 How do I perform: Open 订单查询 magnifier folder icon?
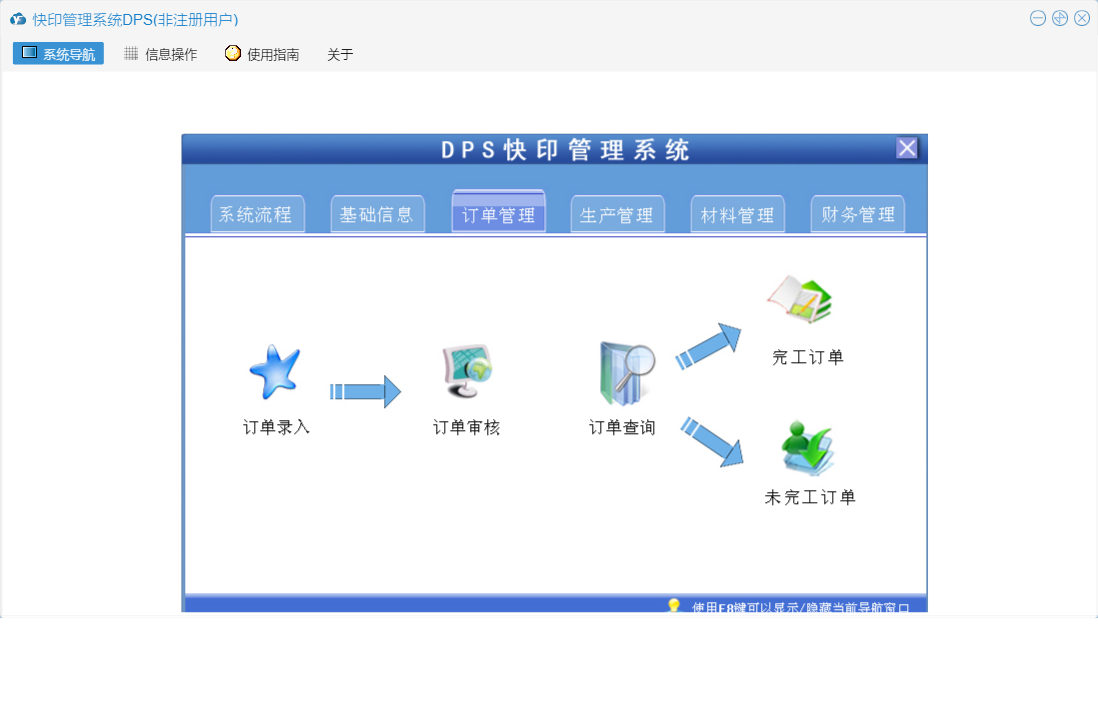point(627,373)
